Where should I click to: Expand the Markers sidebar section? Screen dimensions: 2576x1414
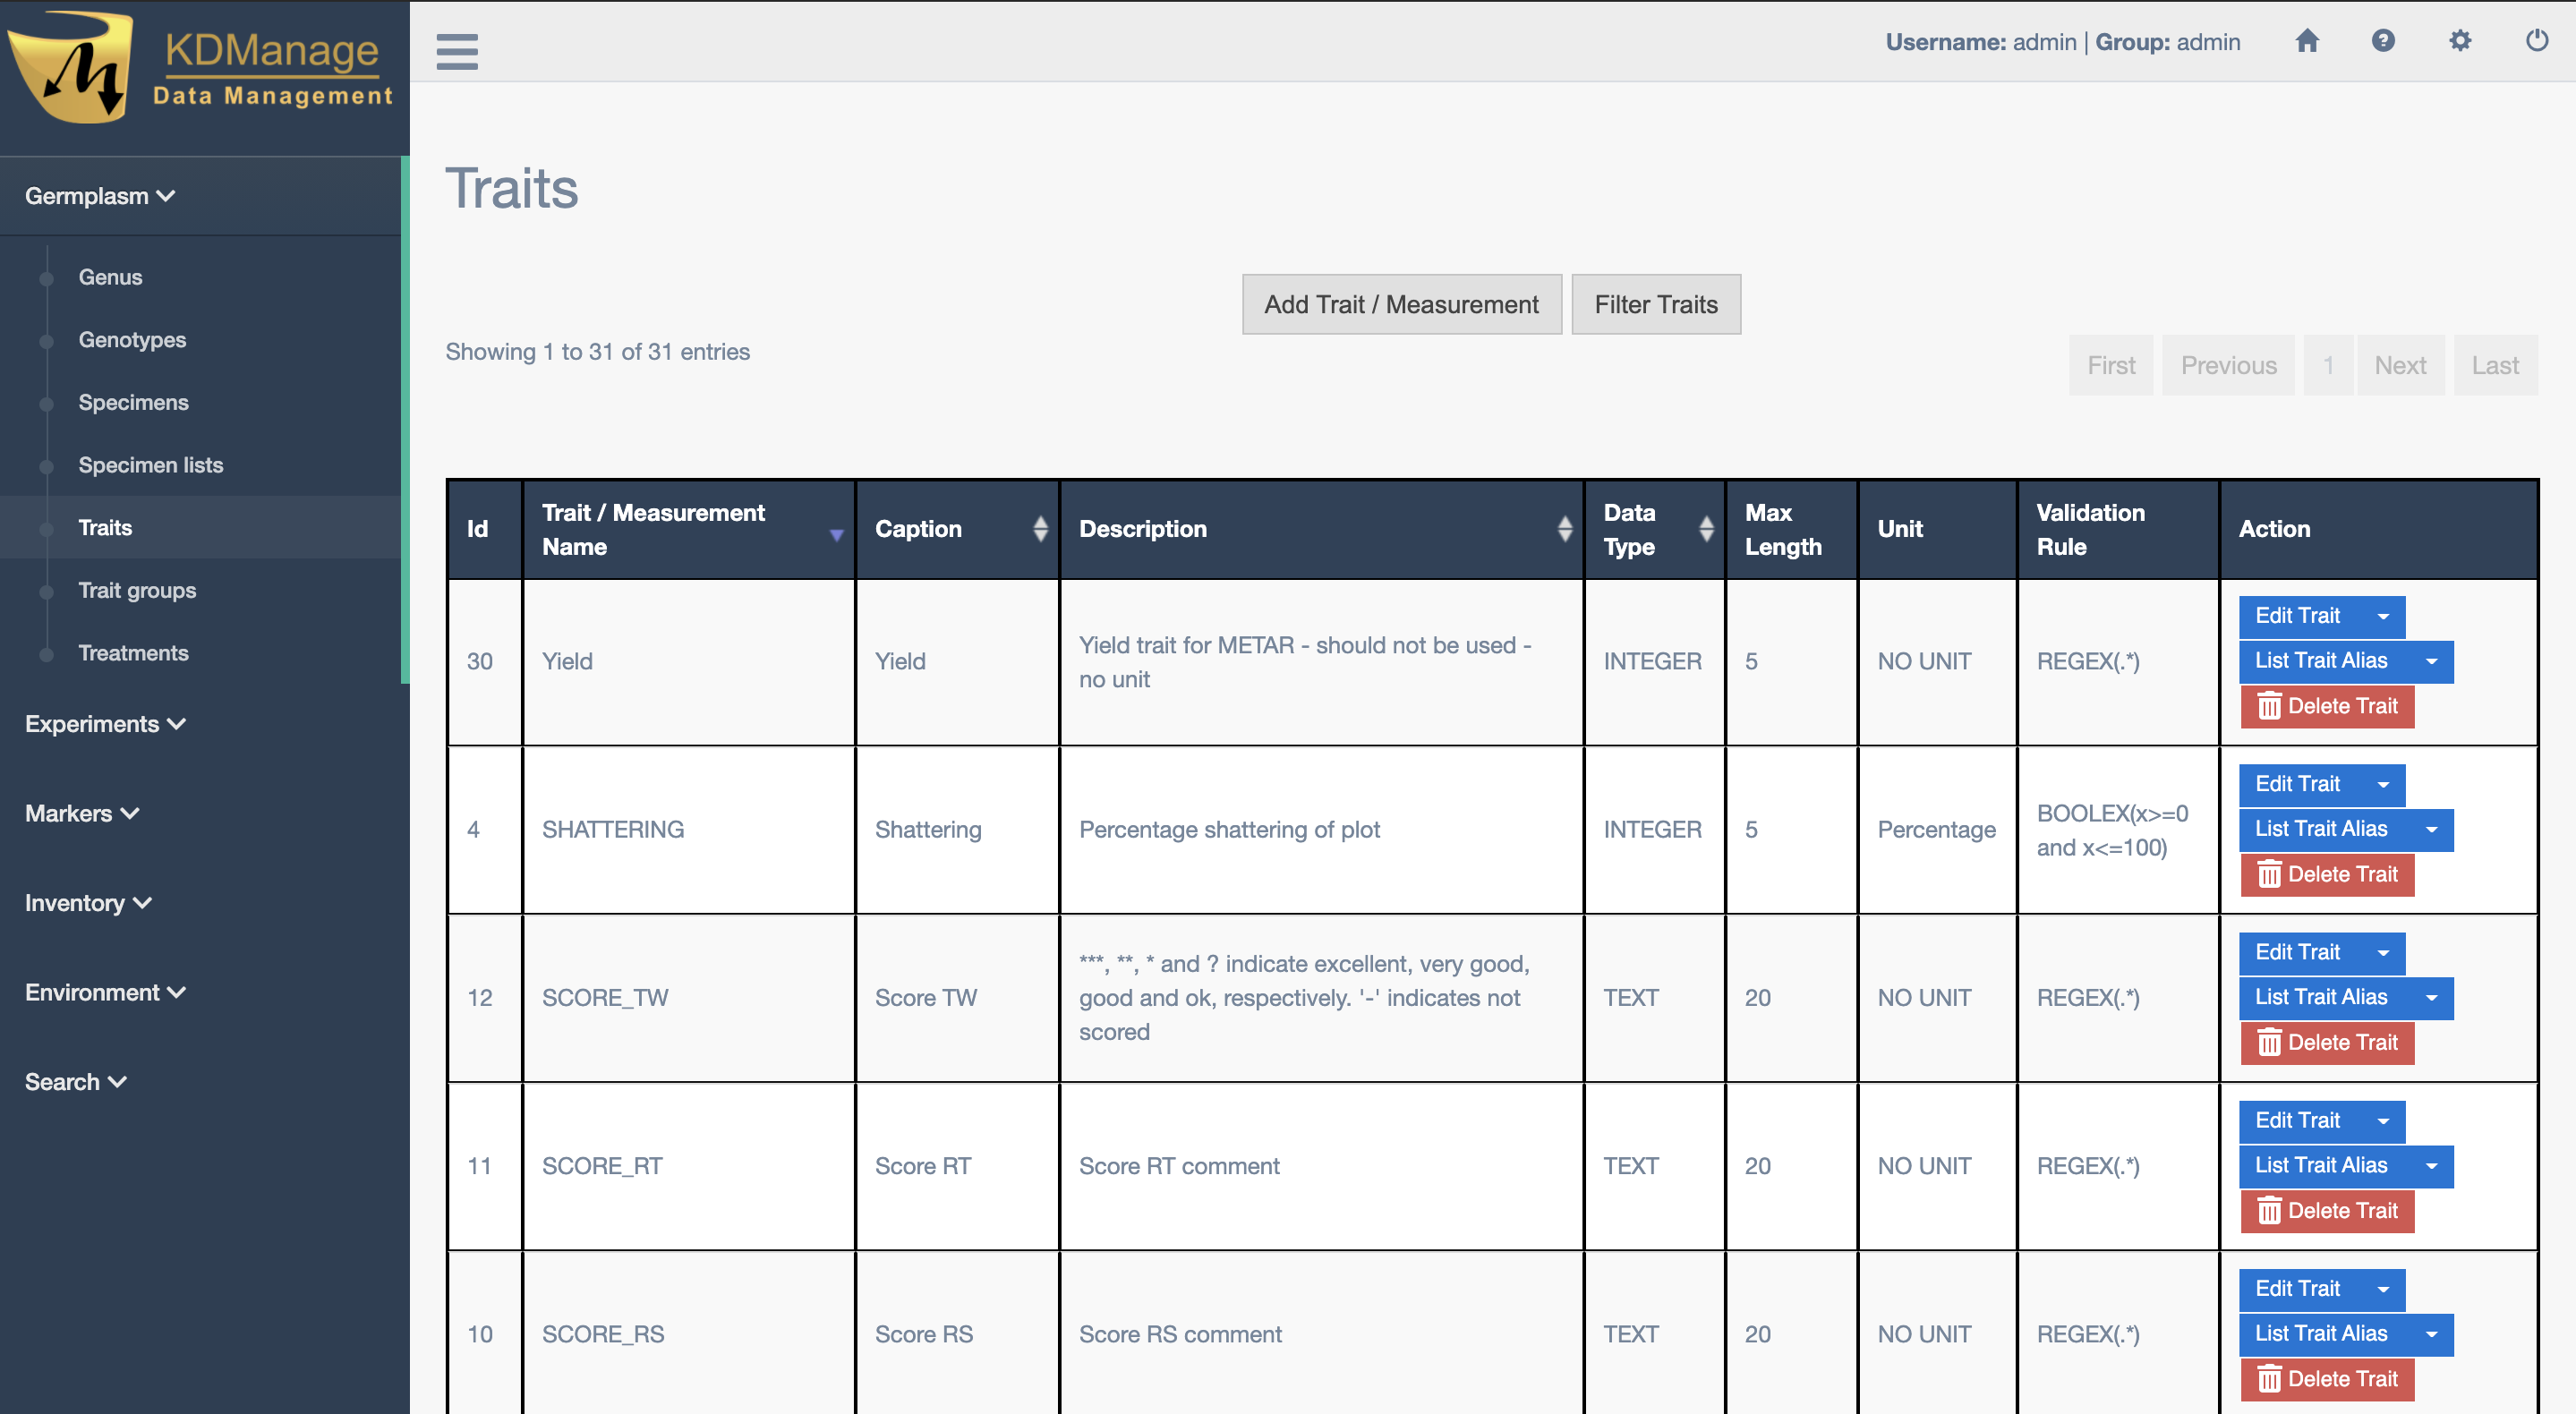[x=82, y=813]
